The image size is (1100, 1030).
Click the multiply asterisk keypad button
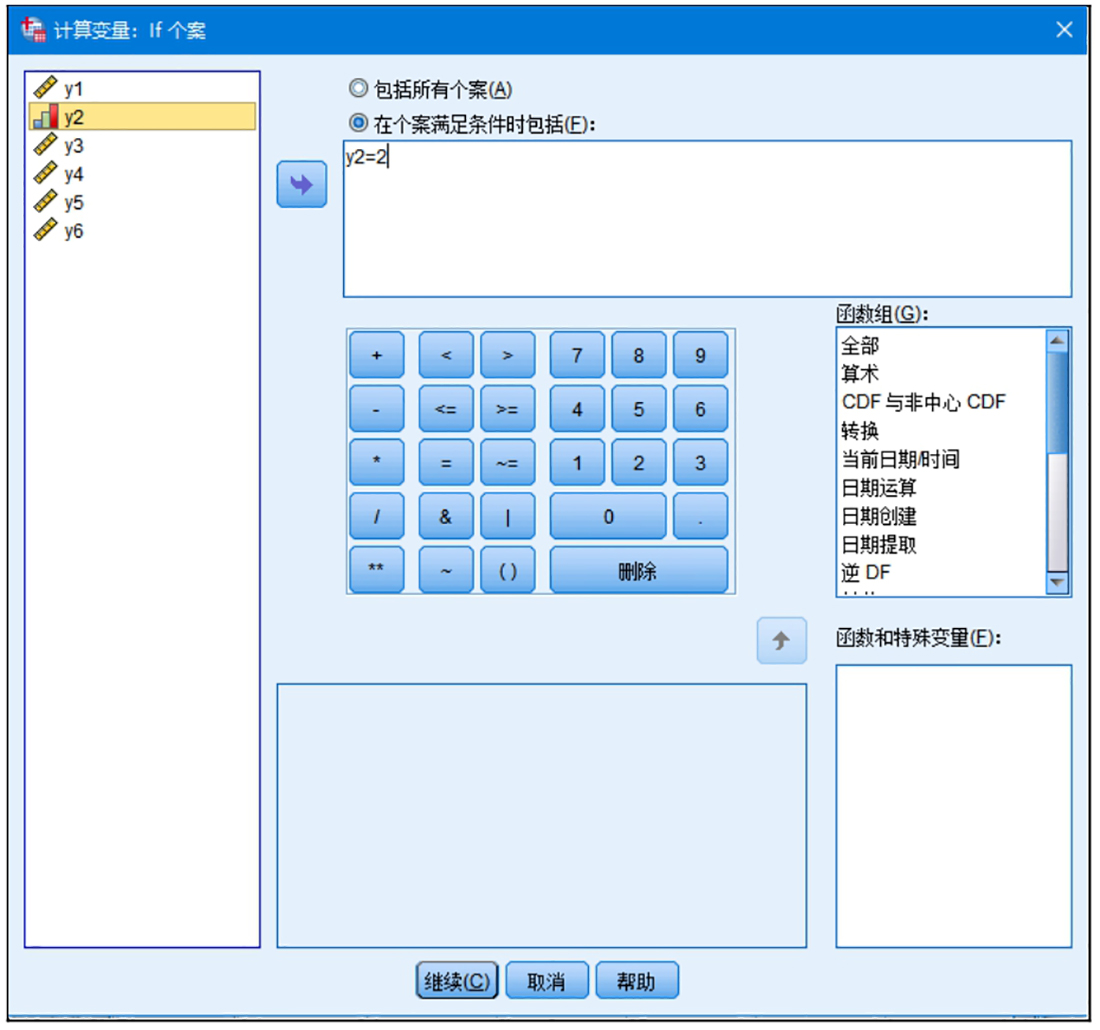[x=377, y=462]
